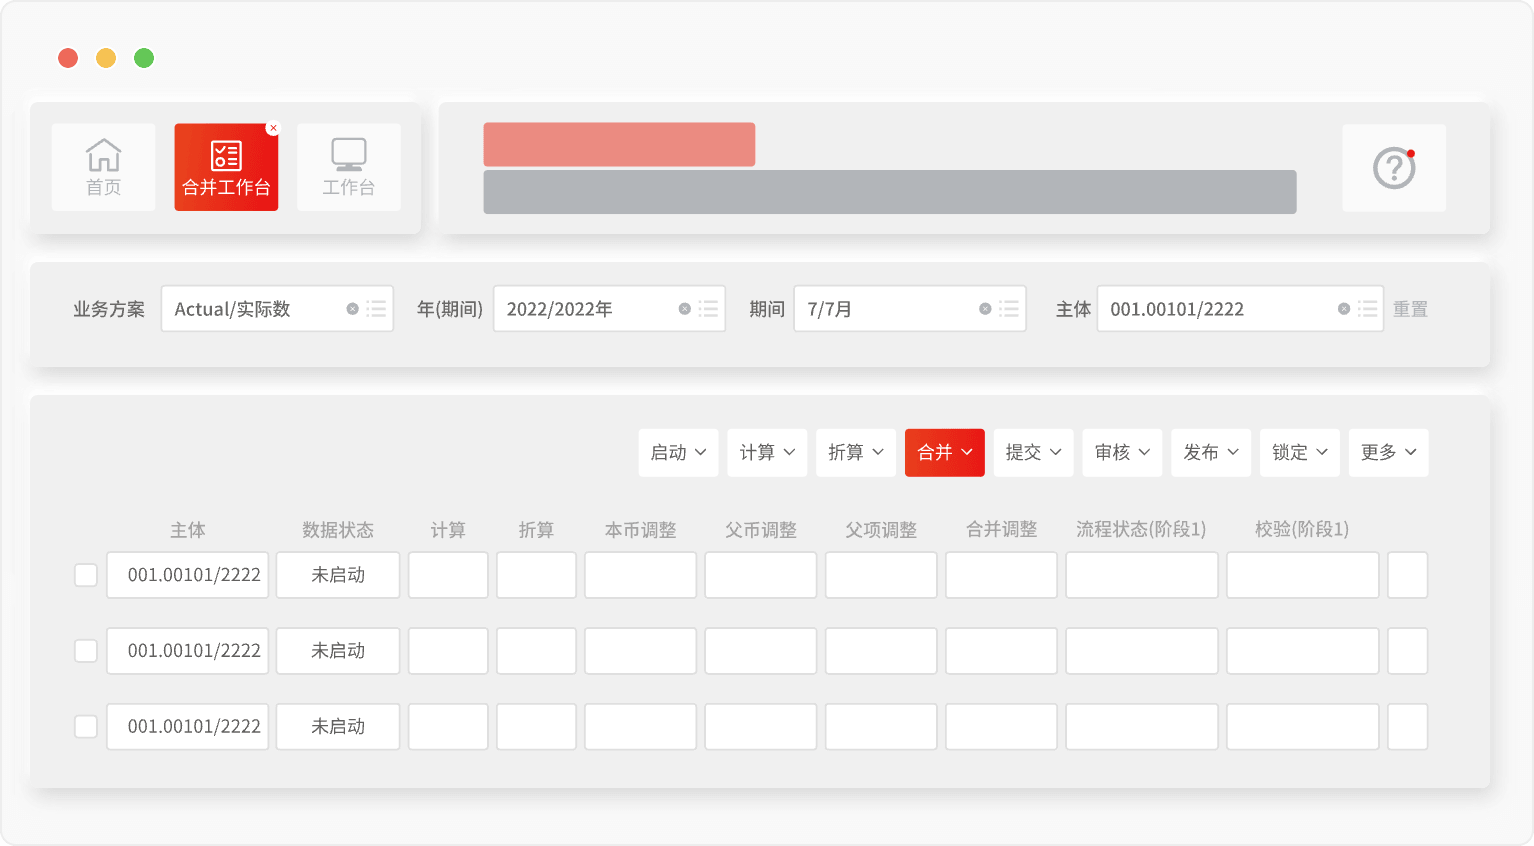Clear the 业务方案 field value
1534x846 pixels.
tap(352, 309)
